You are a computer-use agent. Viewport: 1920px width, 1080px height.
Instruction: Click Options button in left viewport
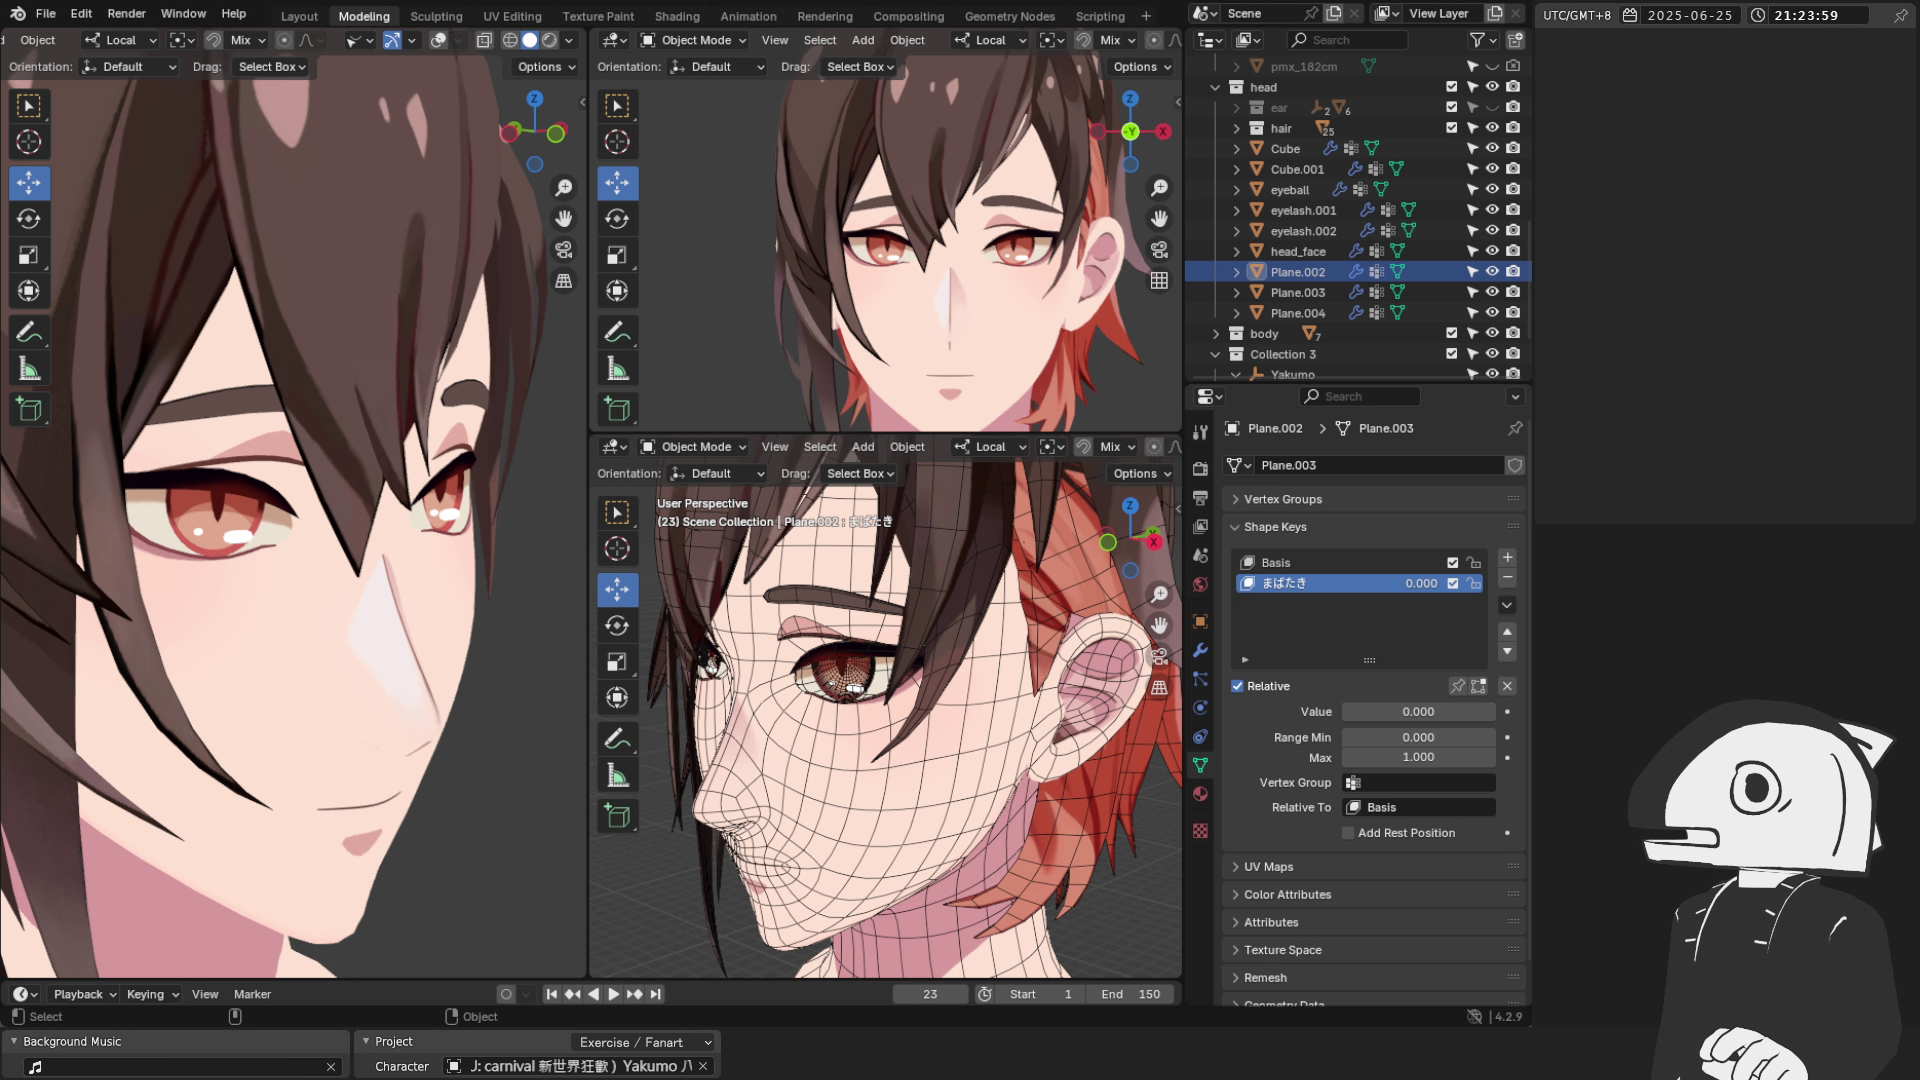546,67
